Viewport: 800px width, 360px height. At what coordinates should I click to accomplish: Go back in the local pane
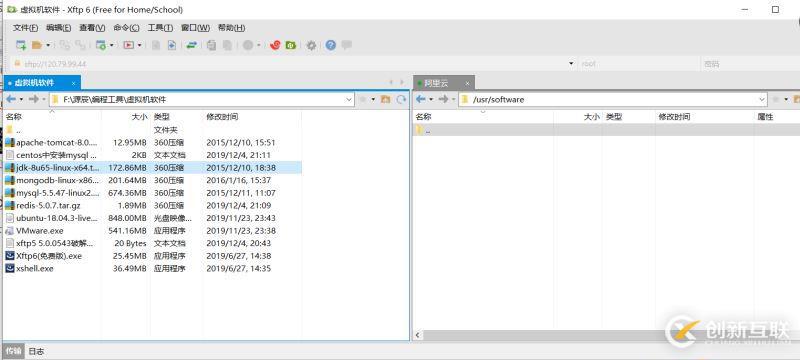pos(11,99)
